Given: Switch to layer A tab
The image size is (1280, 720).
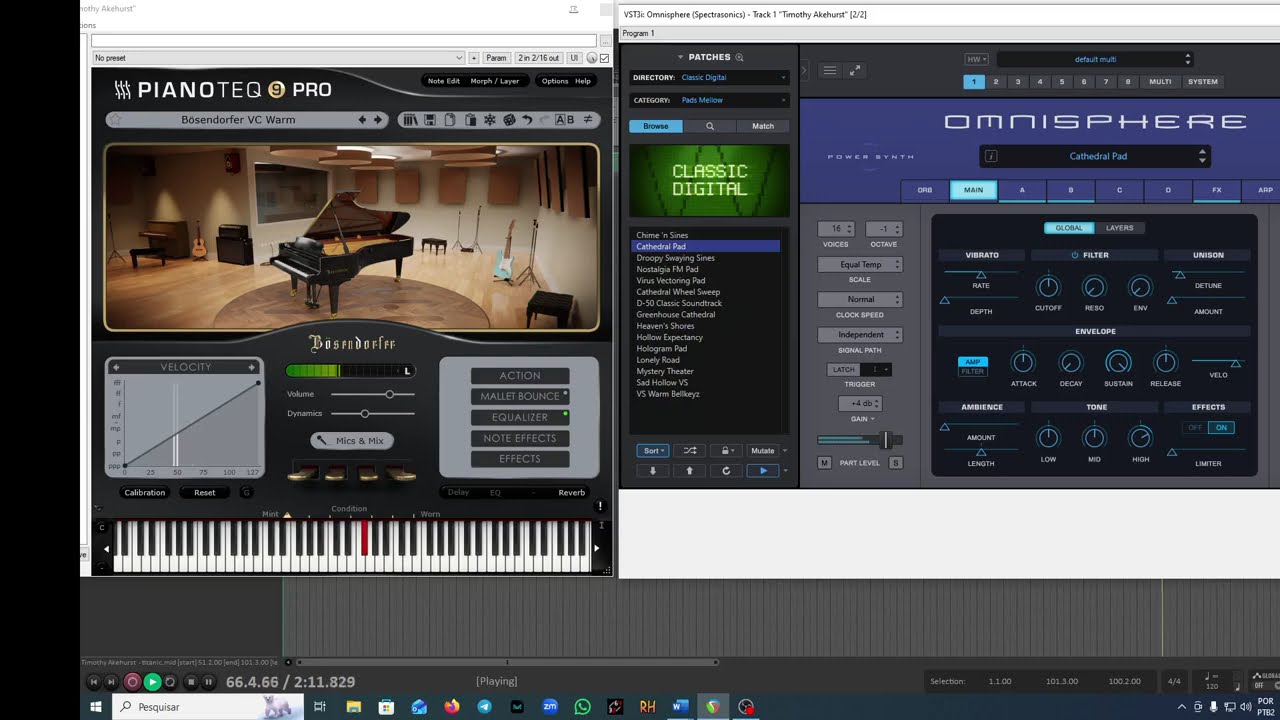Looking at the screenshot, I should (x=1022, y=190).
